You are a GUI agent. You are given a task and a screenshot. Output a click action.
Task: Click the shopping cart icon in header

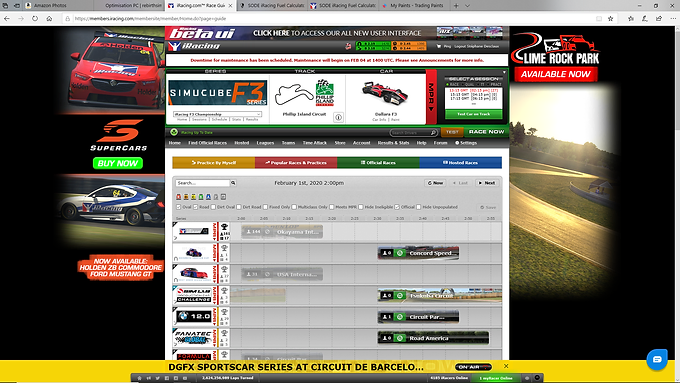439,46
